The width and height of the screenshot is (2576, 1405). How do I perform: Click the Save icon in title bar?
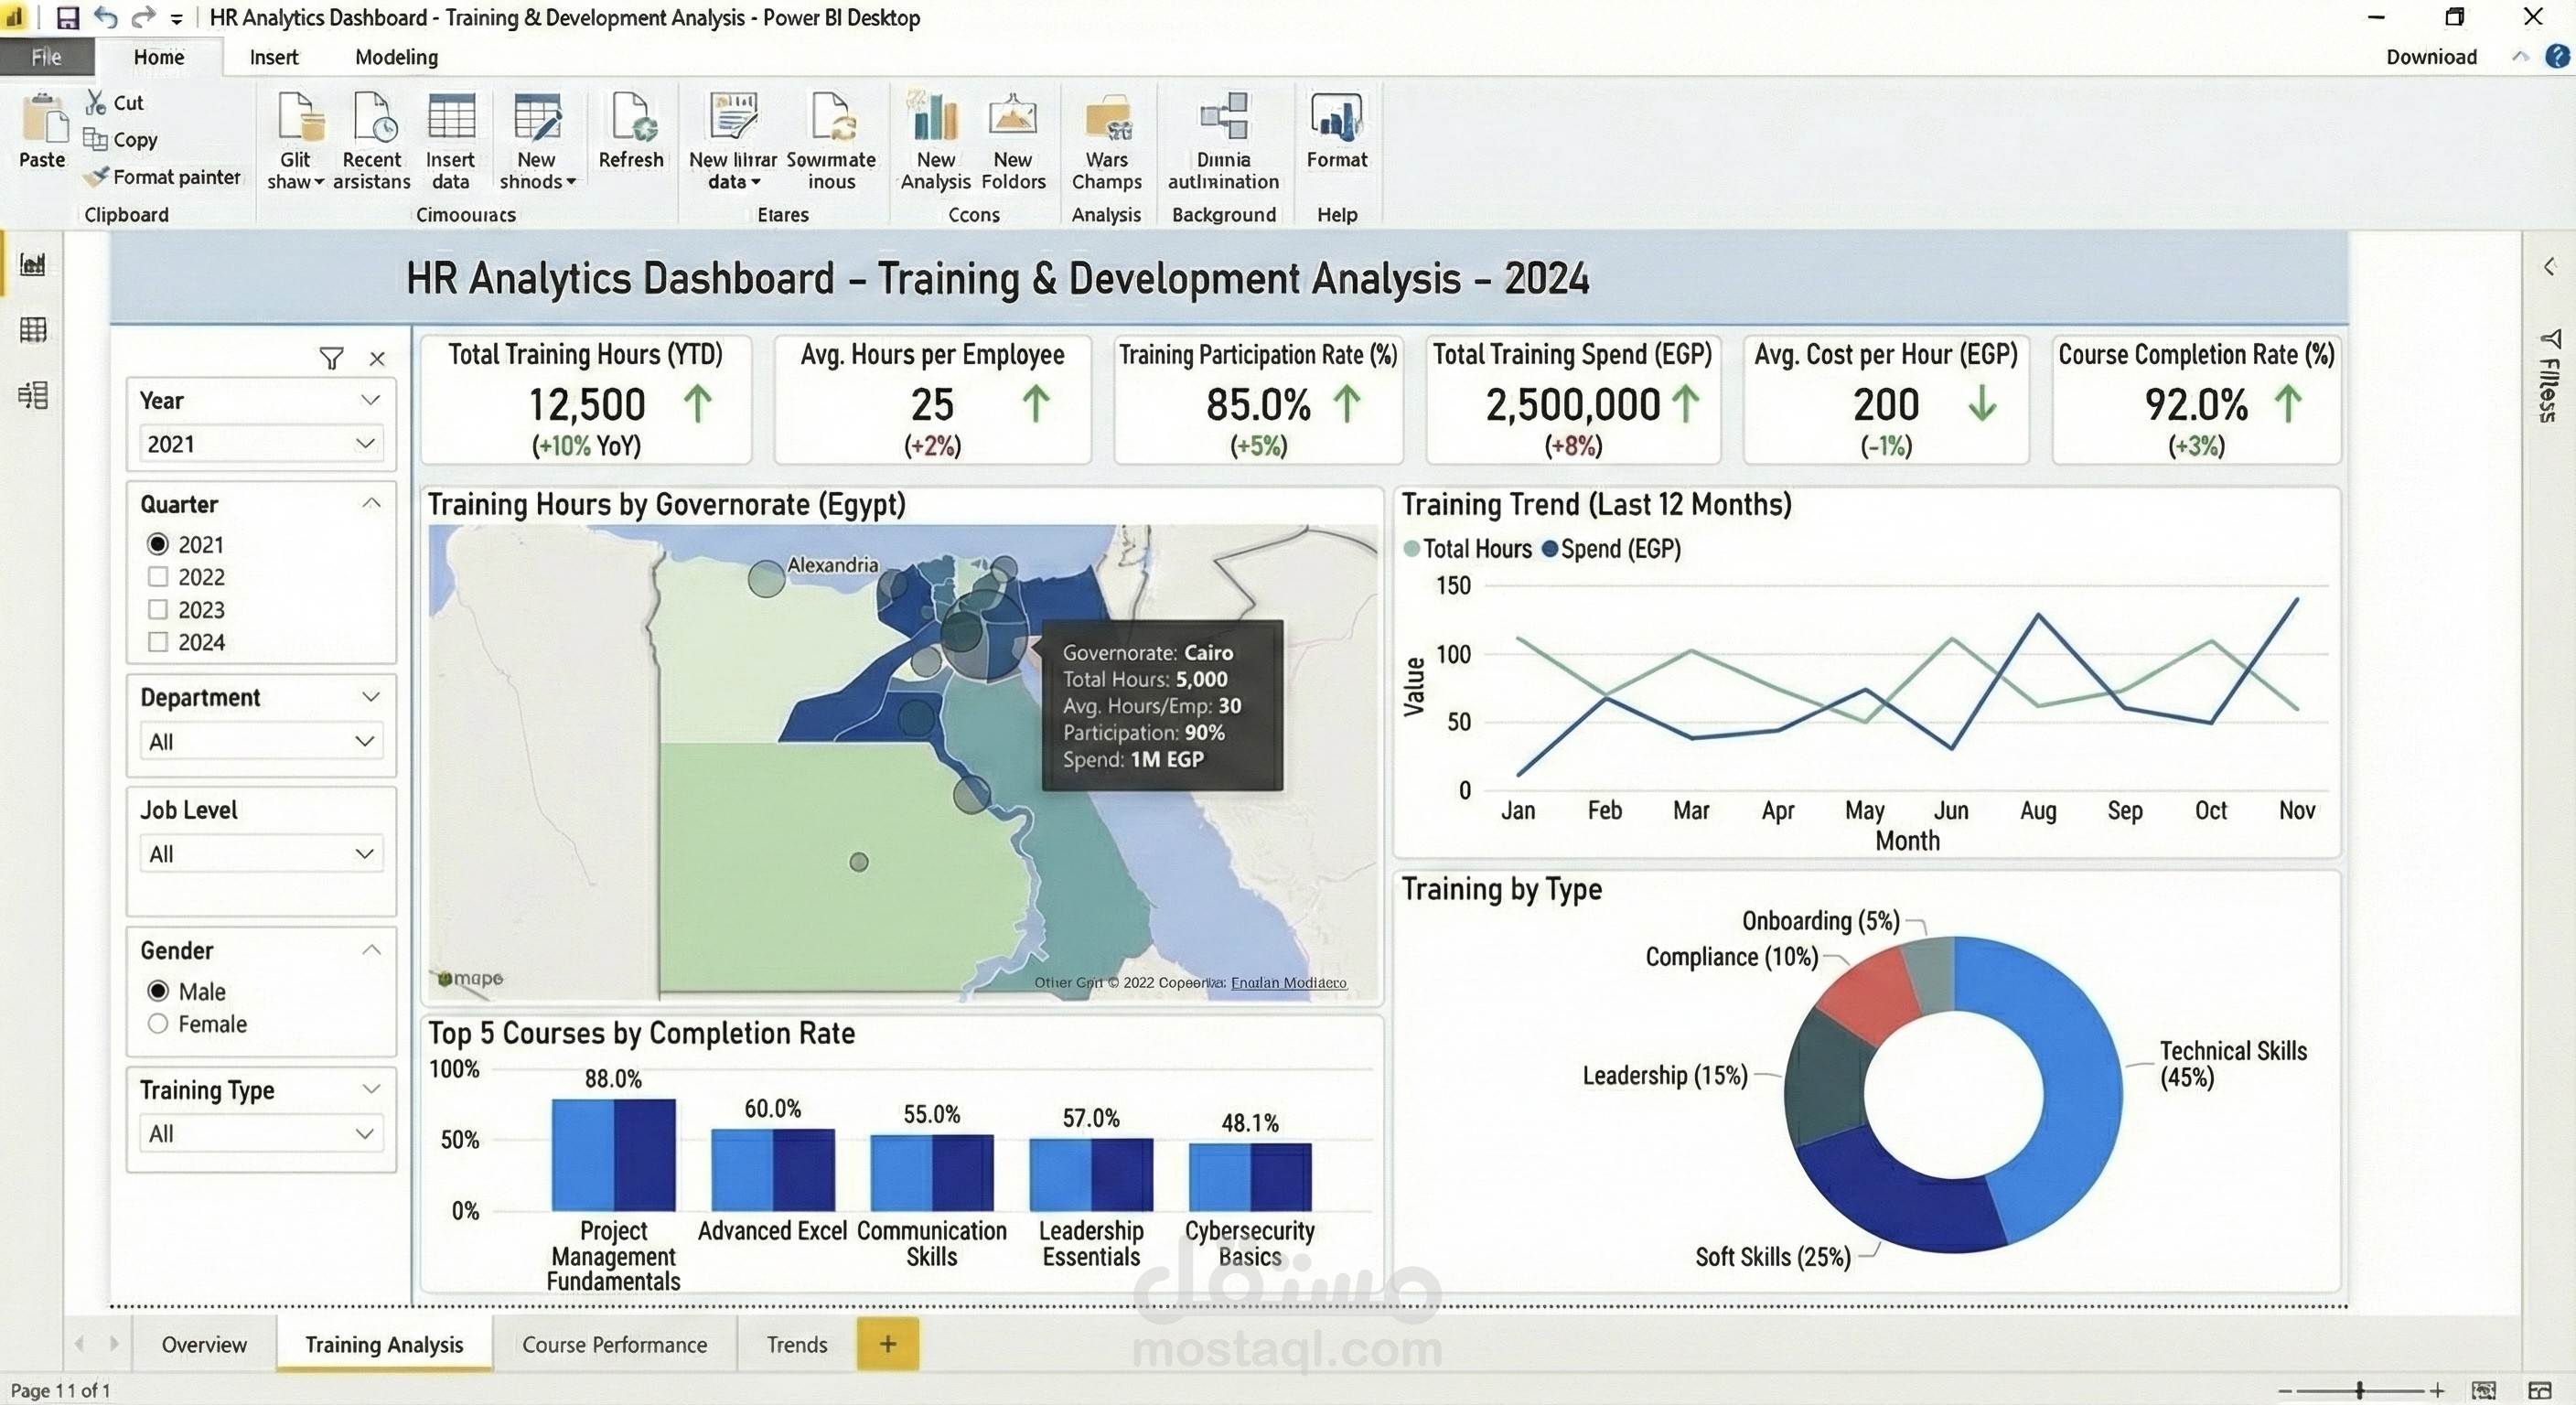[x=67, y=17]
